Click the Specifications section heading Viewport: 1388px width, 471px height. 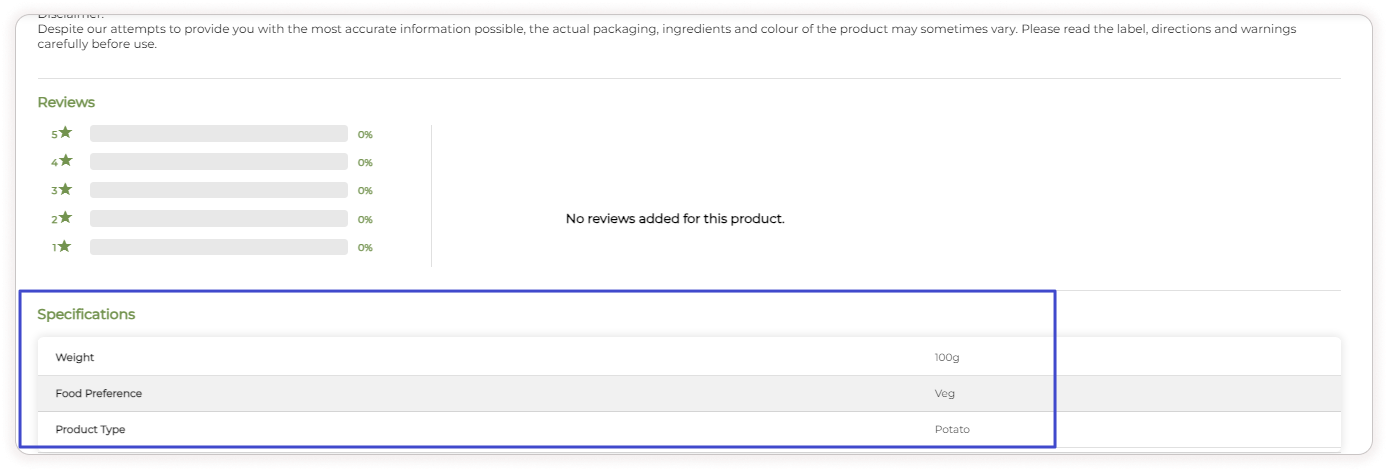86,314
